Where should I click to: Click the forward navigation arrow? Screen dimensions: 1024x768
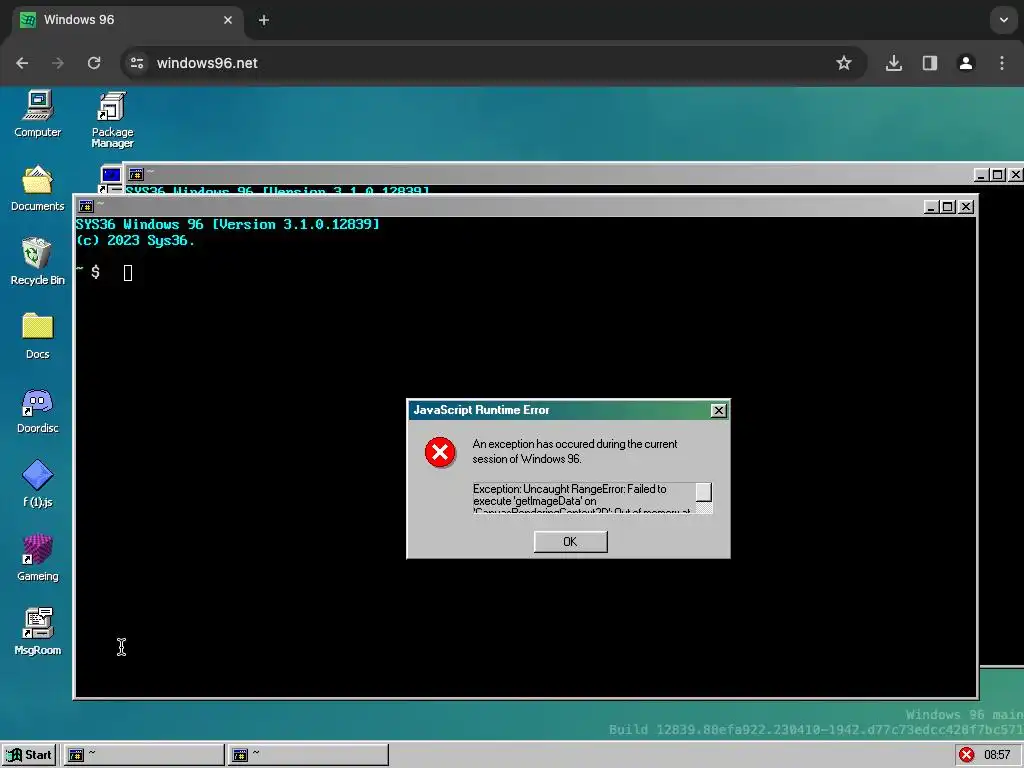[58, 63]
